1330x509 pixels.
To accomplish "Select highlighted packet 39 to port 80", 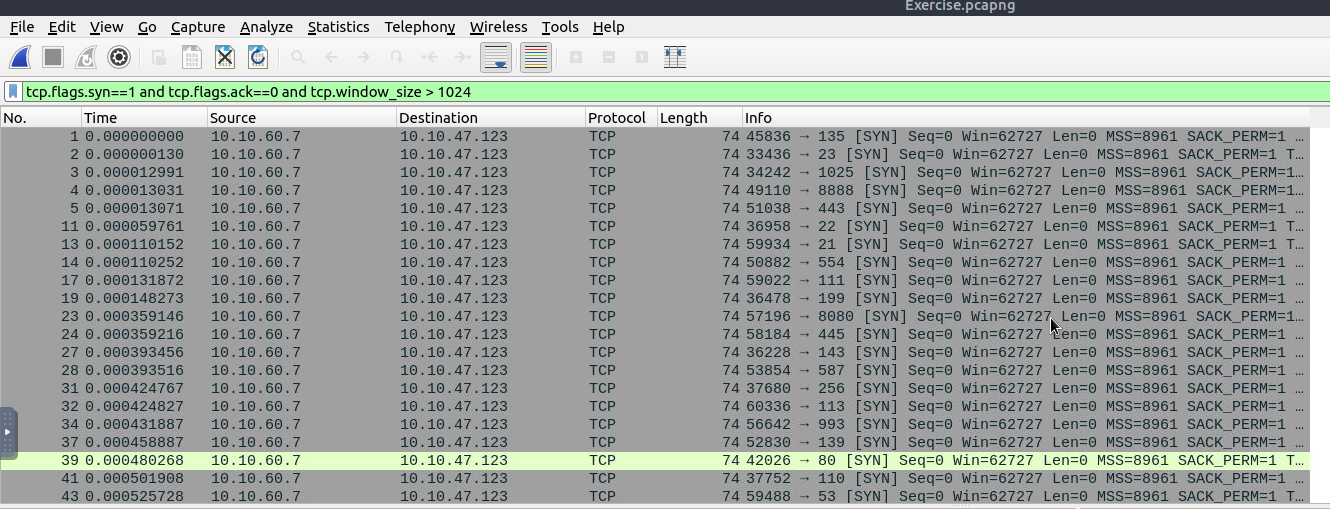I will [653, 461].
